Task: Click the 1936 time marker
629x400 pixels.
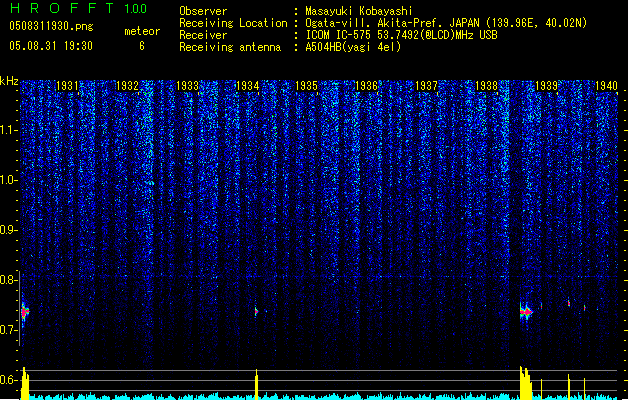Action: pyautogui.click(x=367, y=85)
